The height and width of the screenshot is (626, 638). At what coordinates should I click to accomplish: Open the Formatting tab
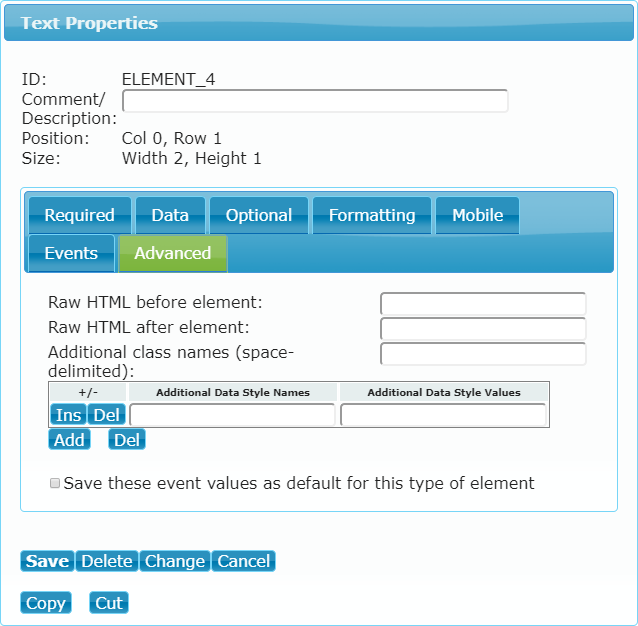click(372, 215)
